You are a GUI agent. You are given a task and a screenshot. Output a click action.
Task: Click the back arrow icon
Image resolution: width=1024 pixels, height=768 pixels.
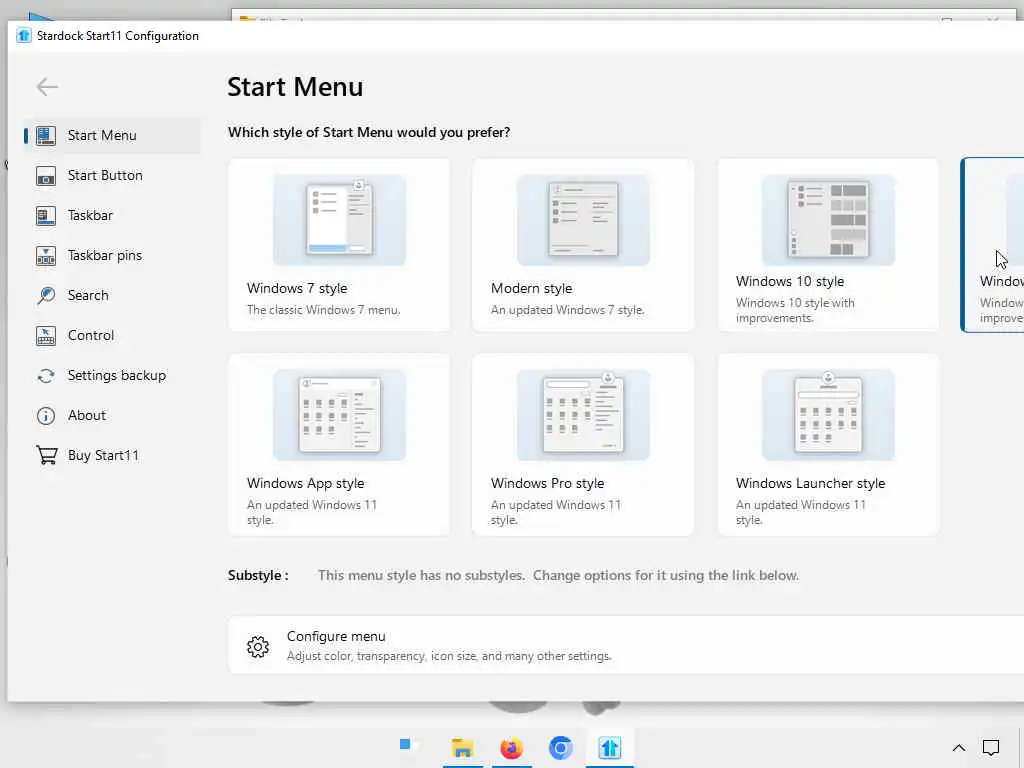click(x=47, y=86)
